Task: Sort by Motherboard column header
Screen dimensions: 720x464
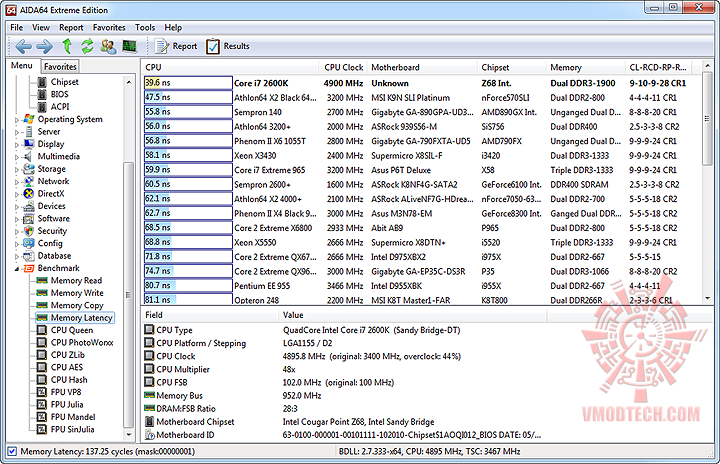Action: click(422, 68)
